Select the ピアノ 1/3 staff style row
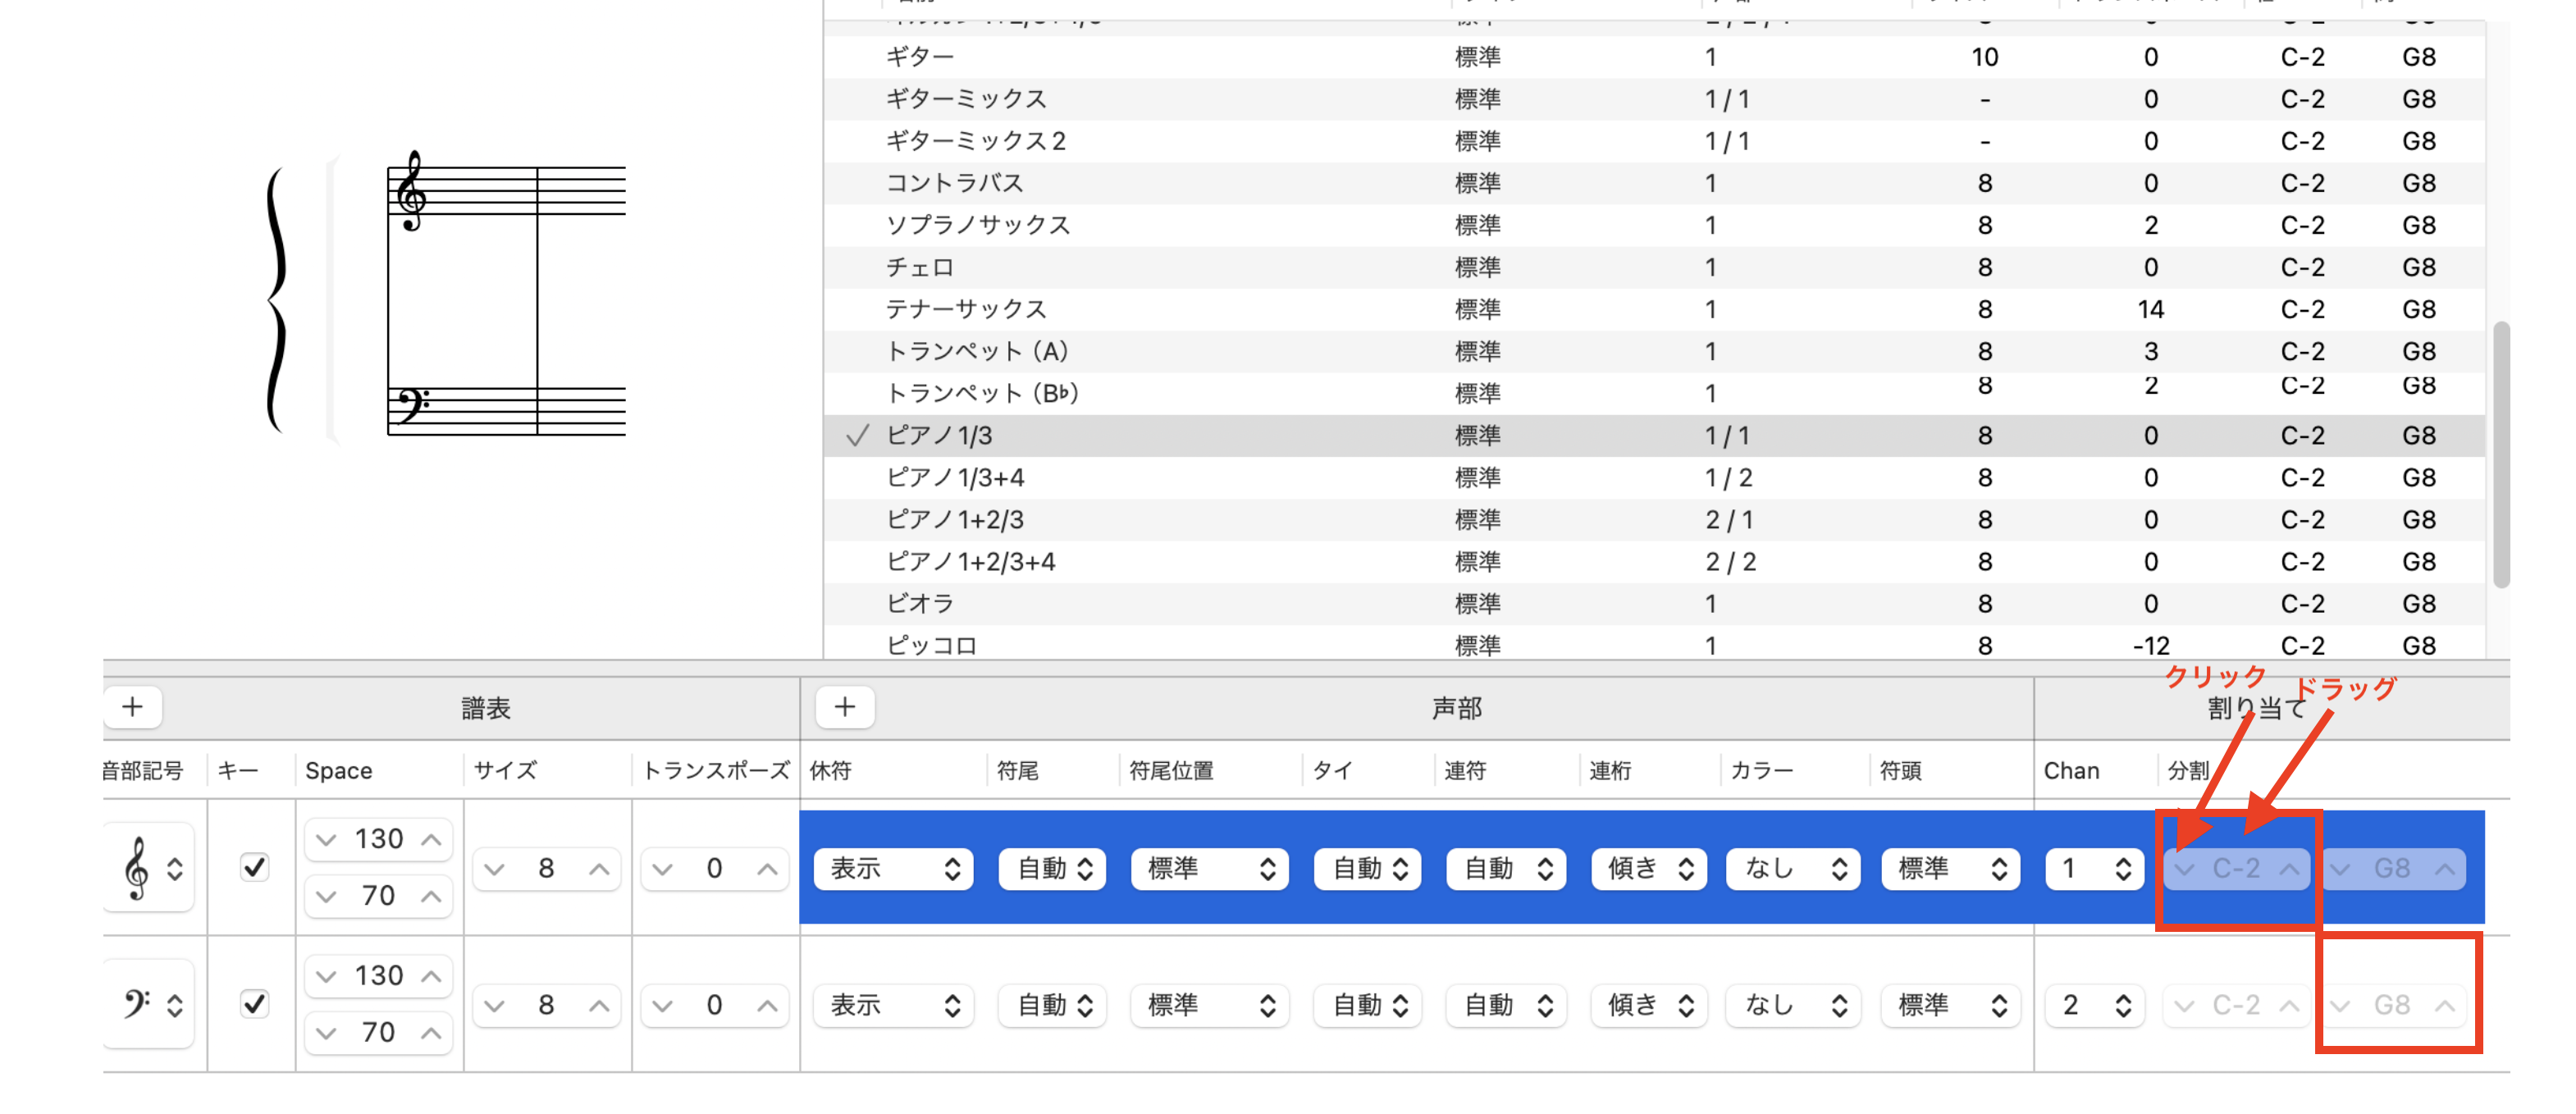 point(940,435)
